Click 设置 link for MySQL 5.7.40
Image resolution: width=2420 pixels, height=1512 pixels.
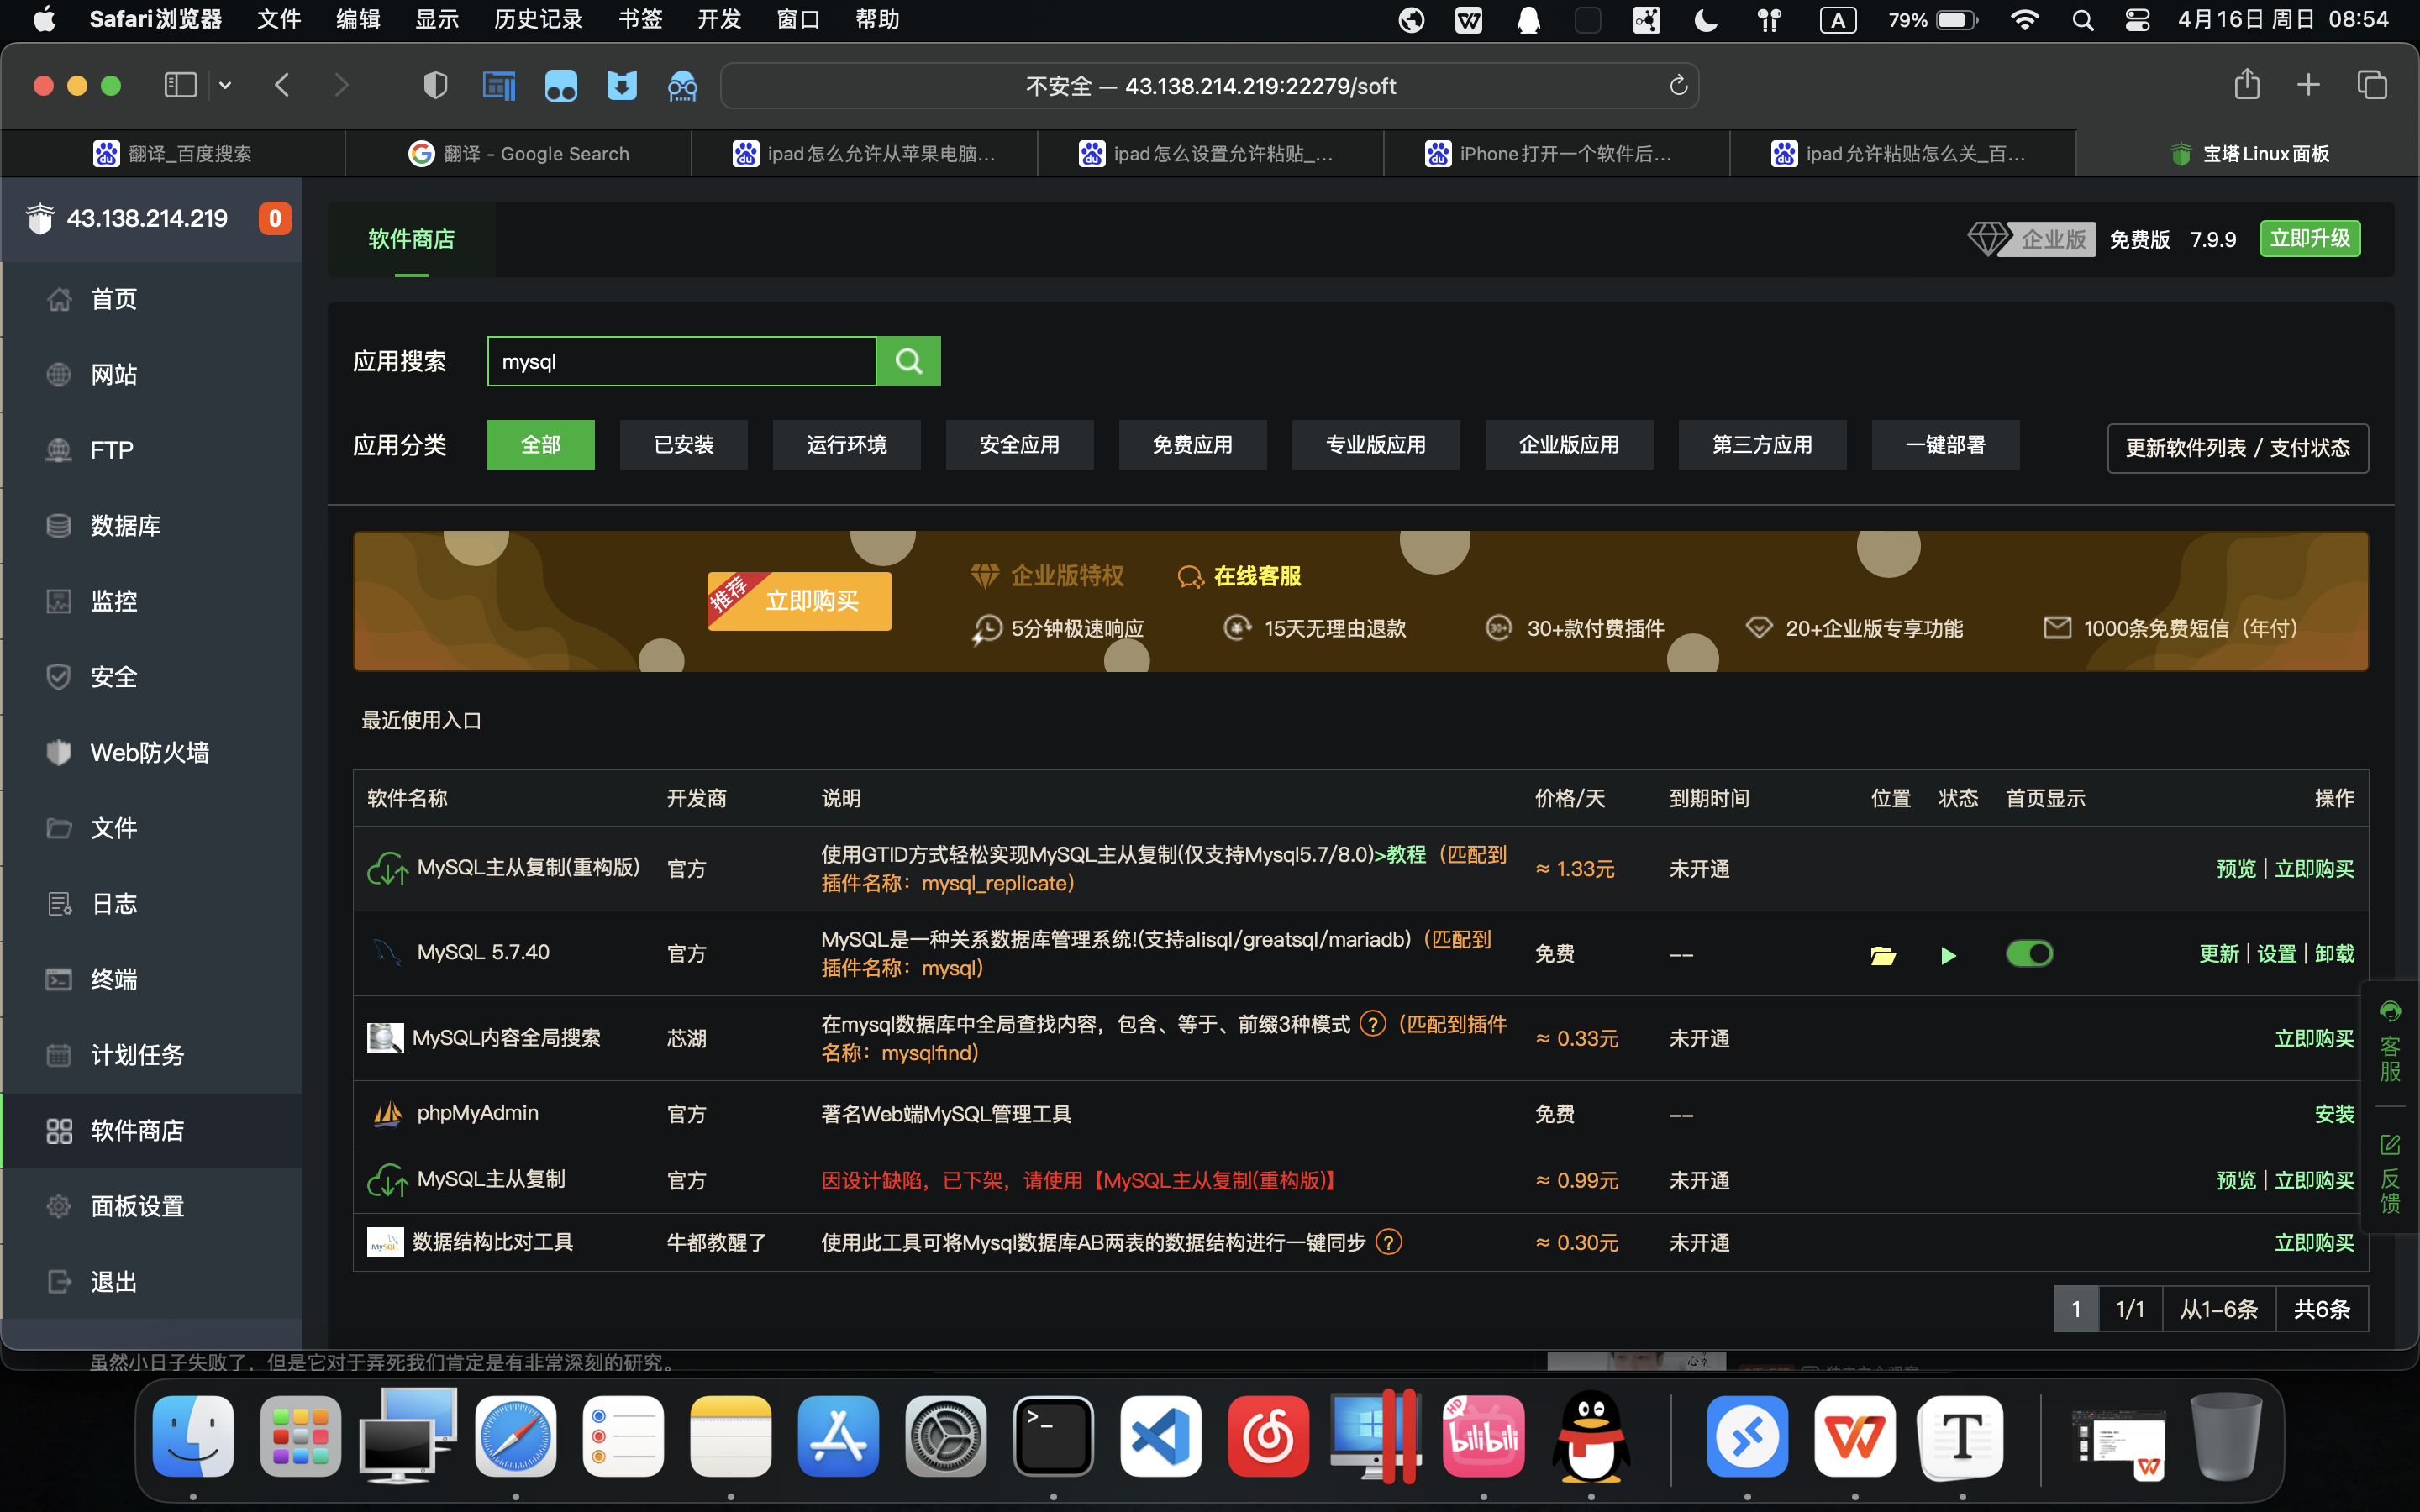pos(2277,953)
